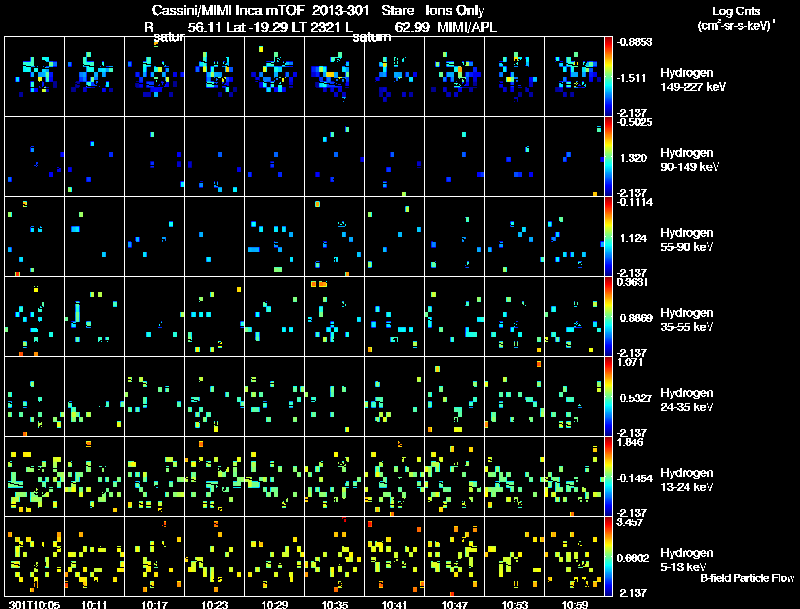Image resolution: width=800 pixels, height=609 pixels.
Task: Open the 149-227 keV panel at 10:35
Action: click(335, 76)
